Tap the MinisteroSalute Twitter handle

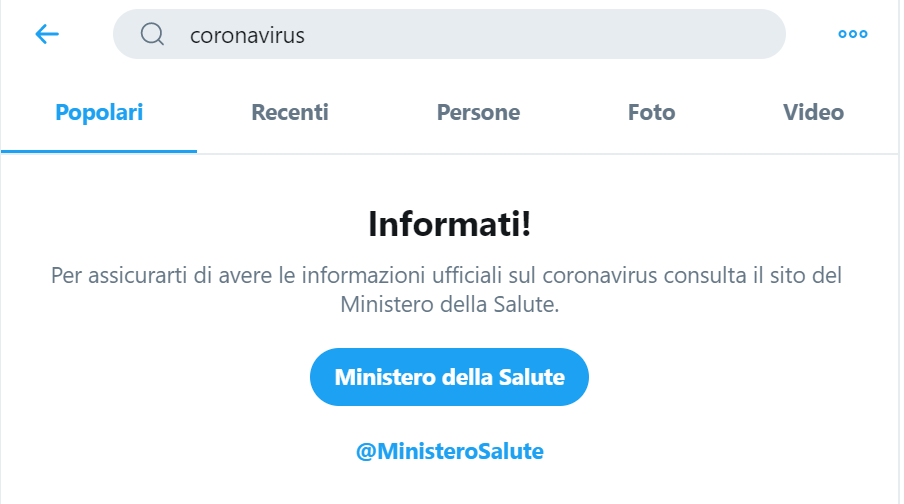449,451
